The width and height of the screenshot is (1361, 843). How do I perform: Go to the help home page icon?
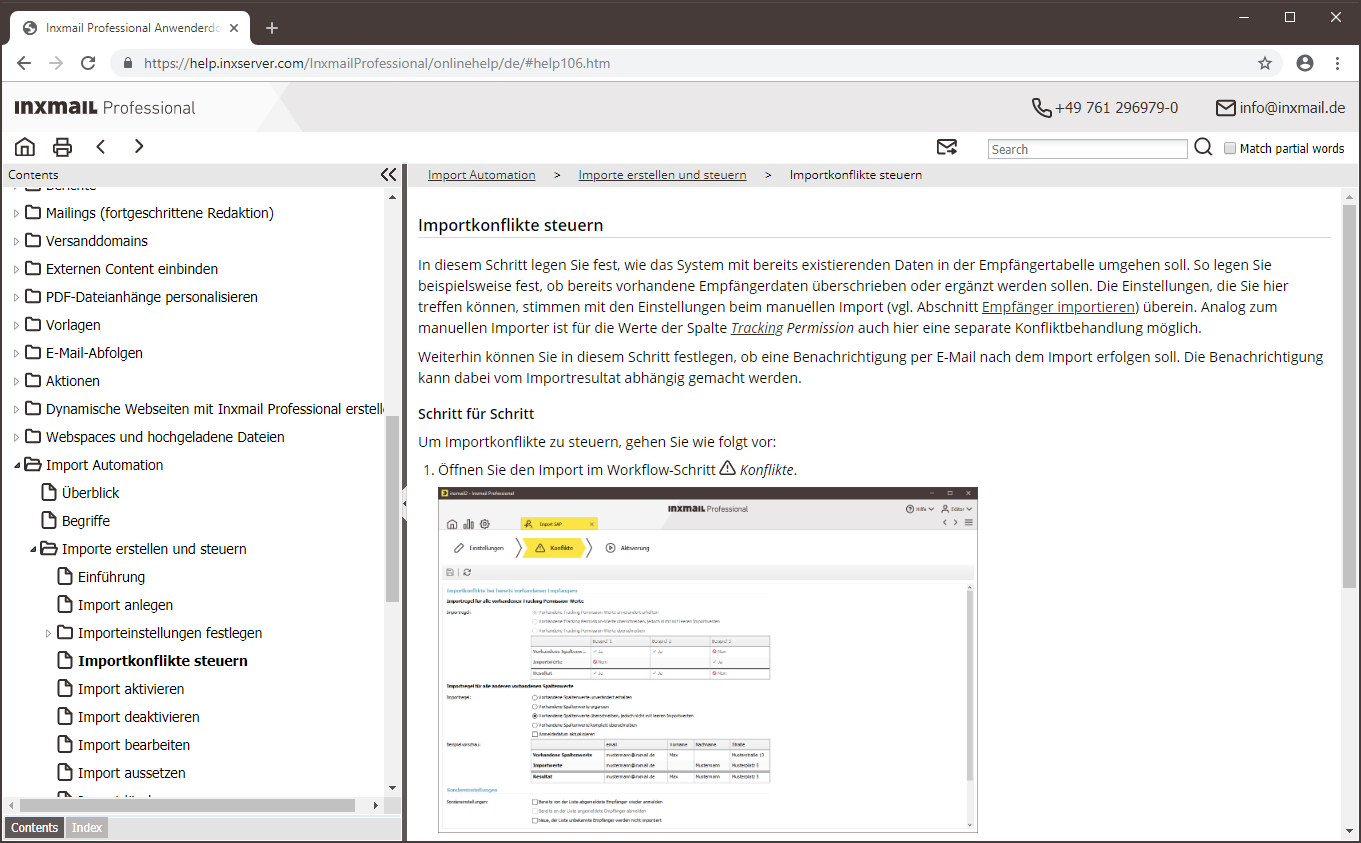25,147
